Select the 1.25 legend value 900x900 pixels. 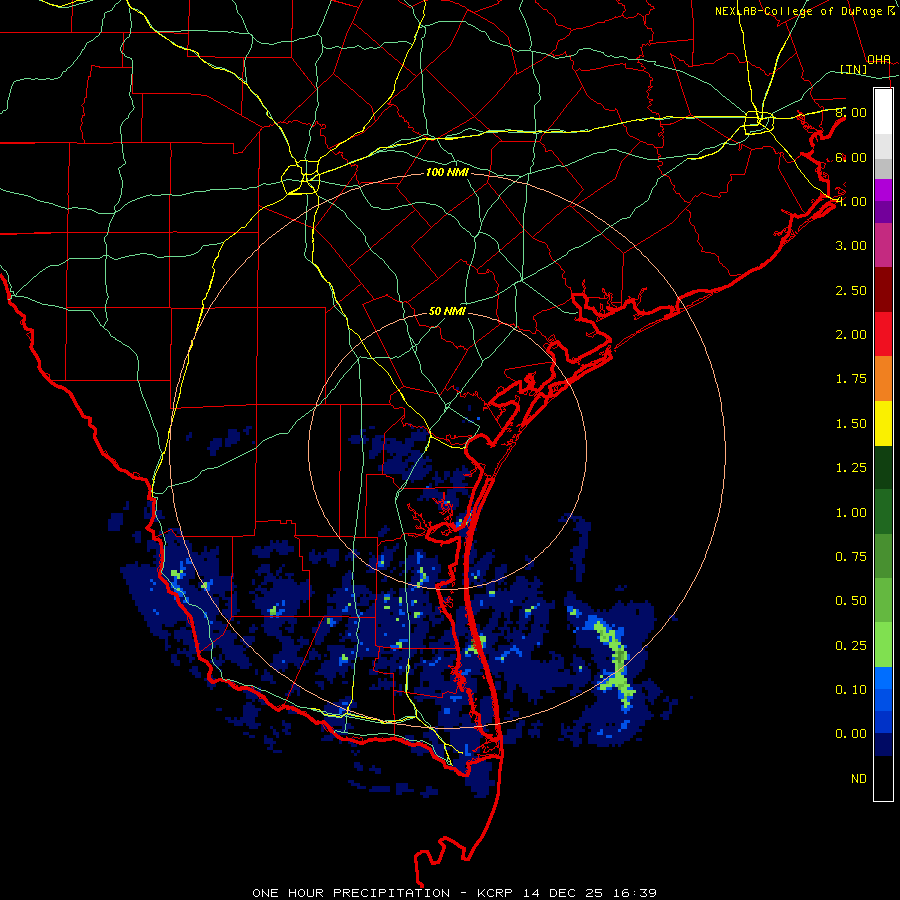tap(851, 468)
